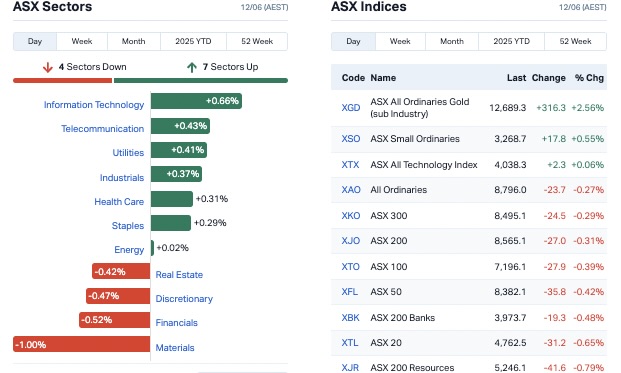The height and width of the screenshot is (373, 621).
Task: Click the red down arrow for Sectors Down
Action: [48, 67]
